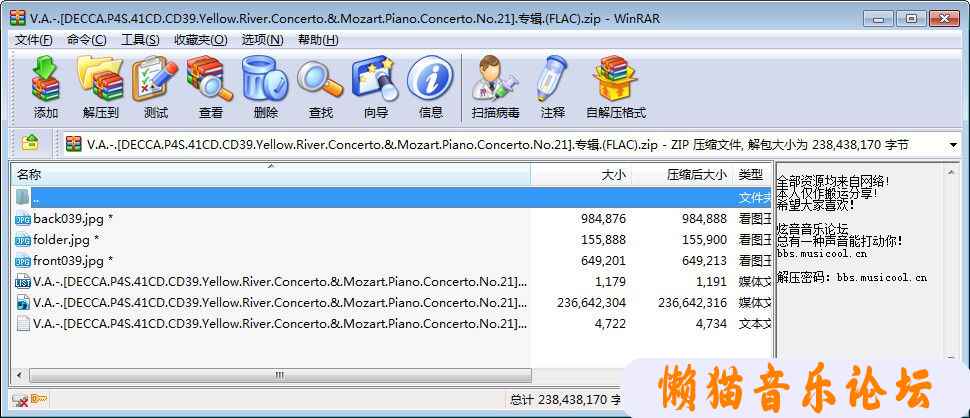Click comment pane scrollbar up arrow
970x418 pixels.
pyautogui.click(x=952, y=174)
